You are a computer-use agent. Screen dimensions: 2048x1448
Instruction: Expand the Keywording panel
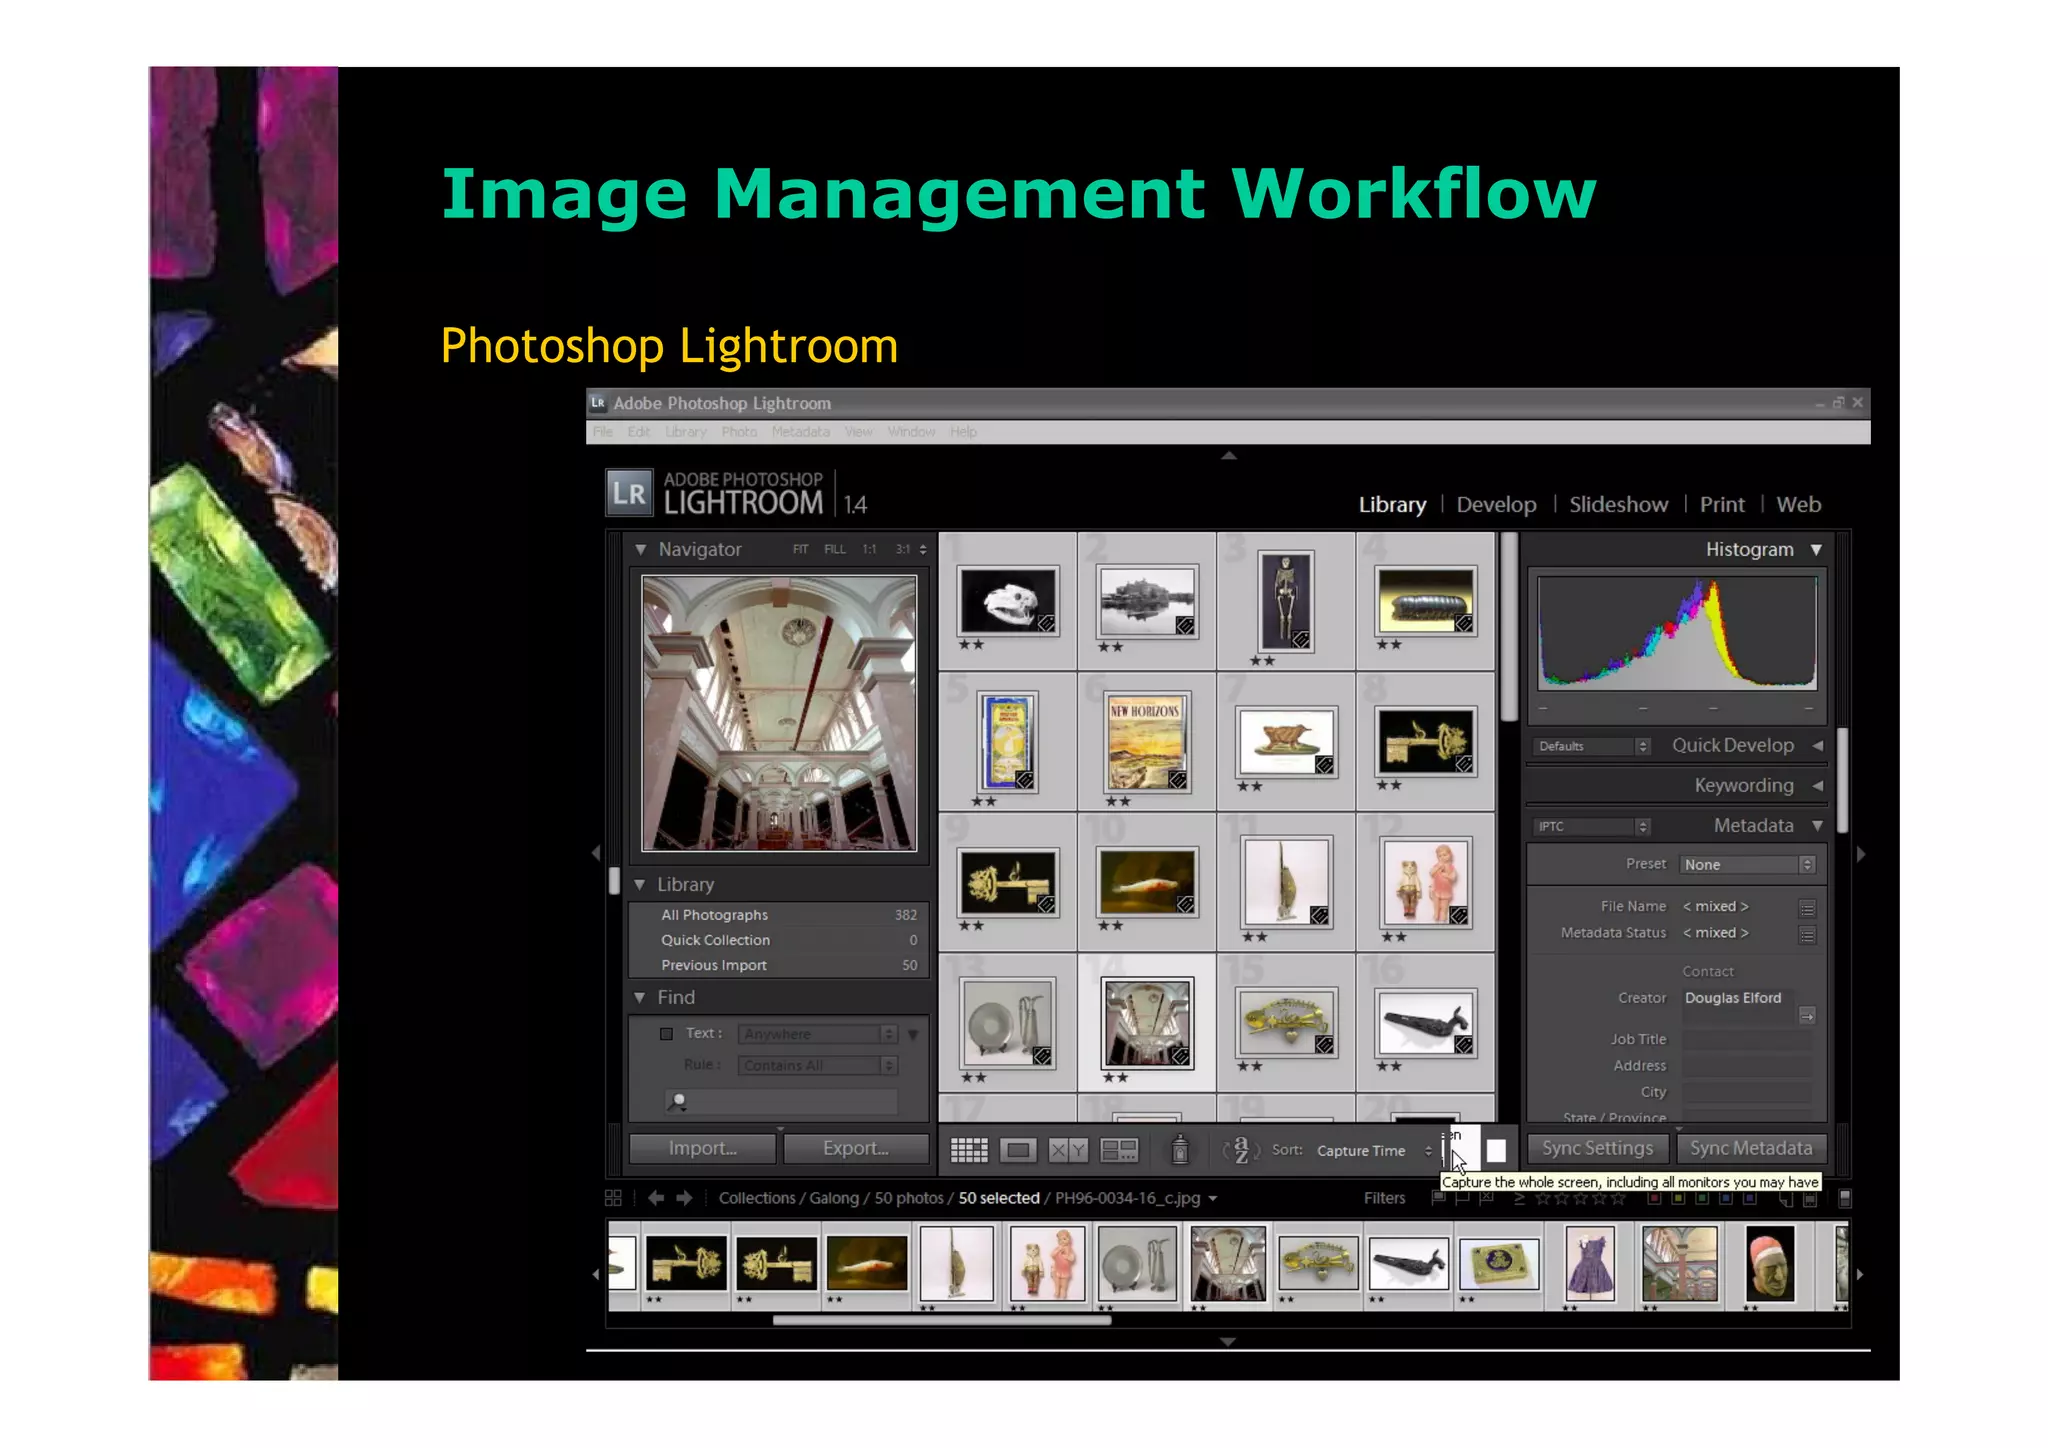coord(1817,785)
